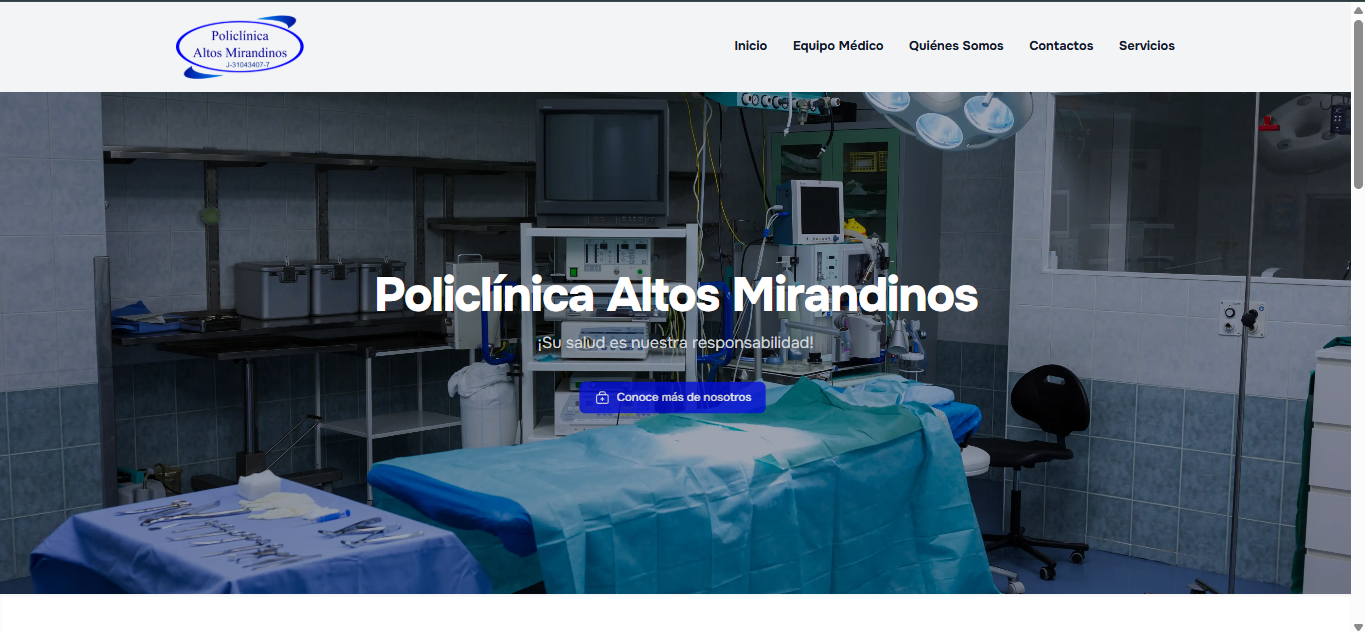
Task: Click the Policlínica Altos Mirandinos logo
Action: point(240,46)
